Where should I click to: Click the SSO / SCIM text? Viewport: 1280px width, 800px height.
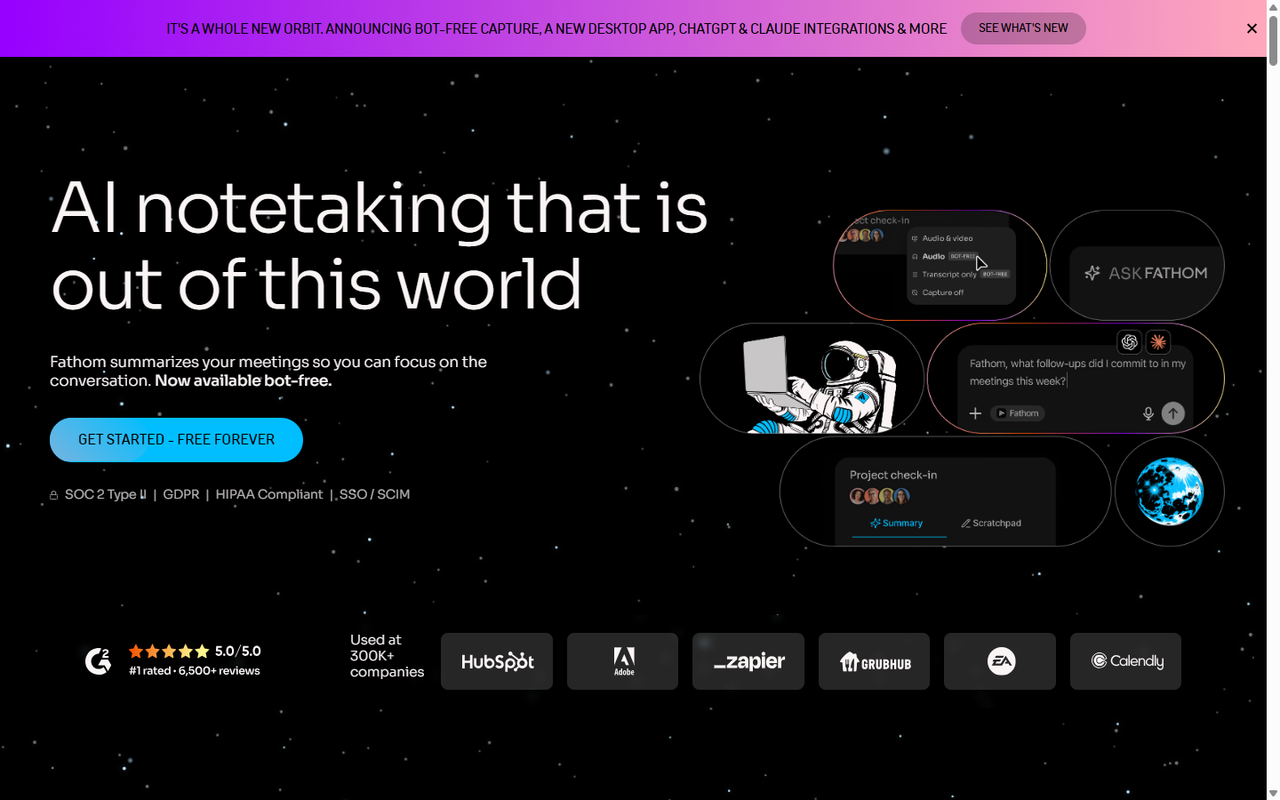pyautogui.click(x=374, y=494)
